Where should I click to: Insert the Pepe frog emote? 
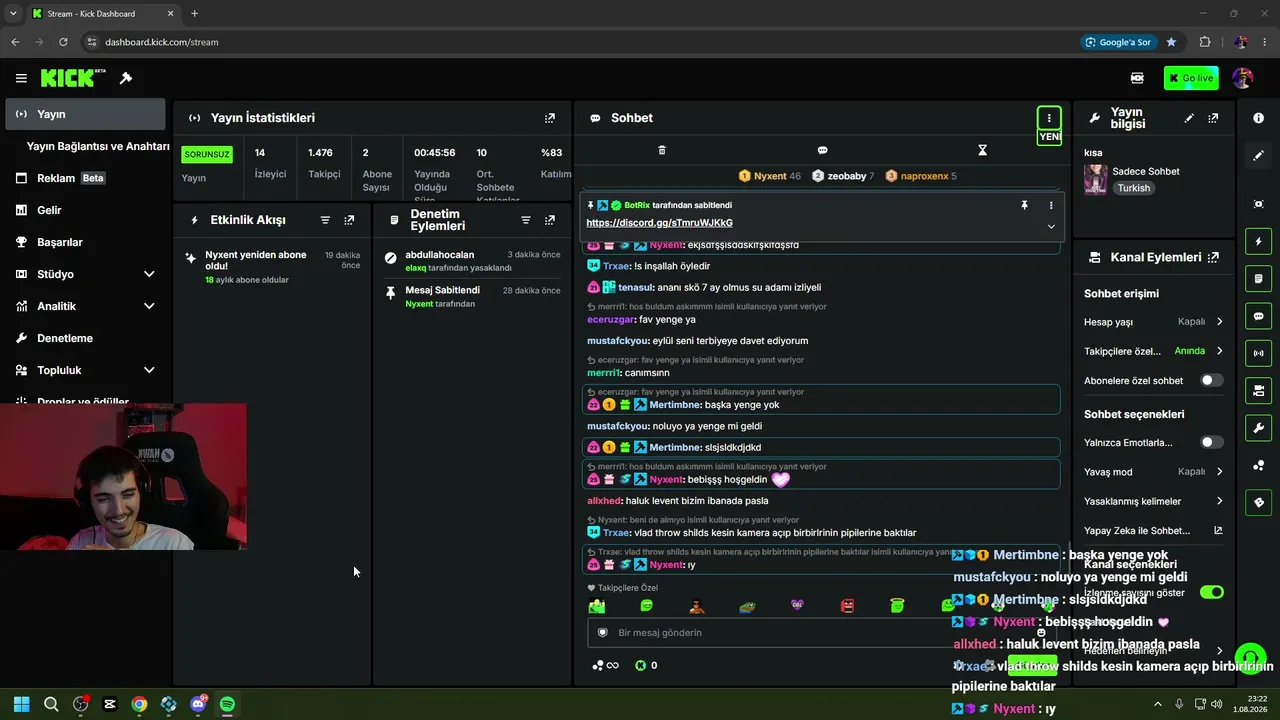(x=747, y=606)
